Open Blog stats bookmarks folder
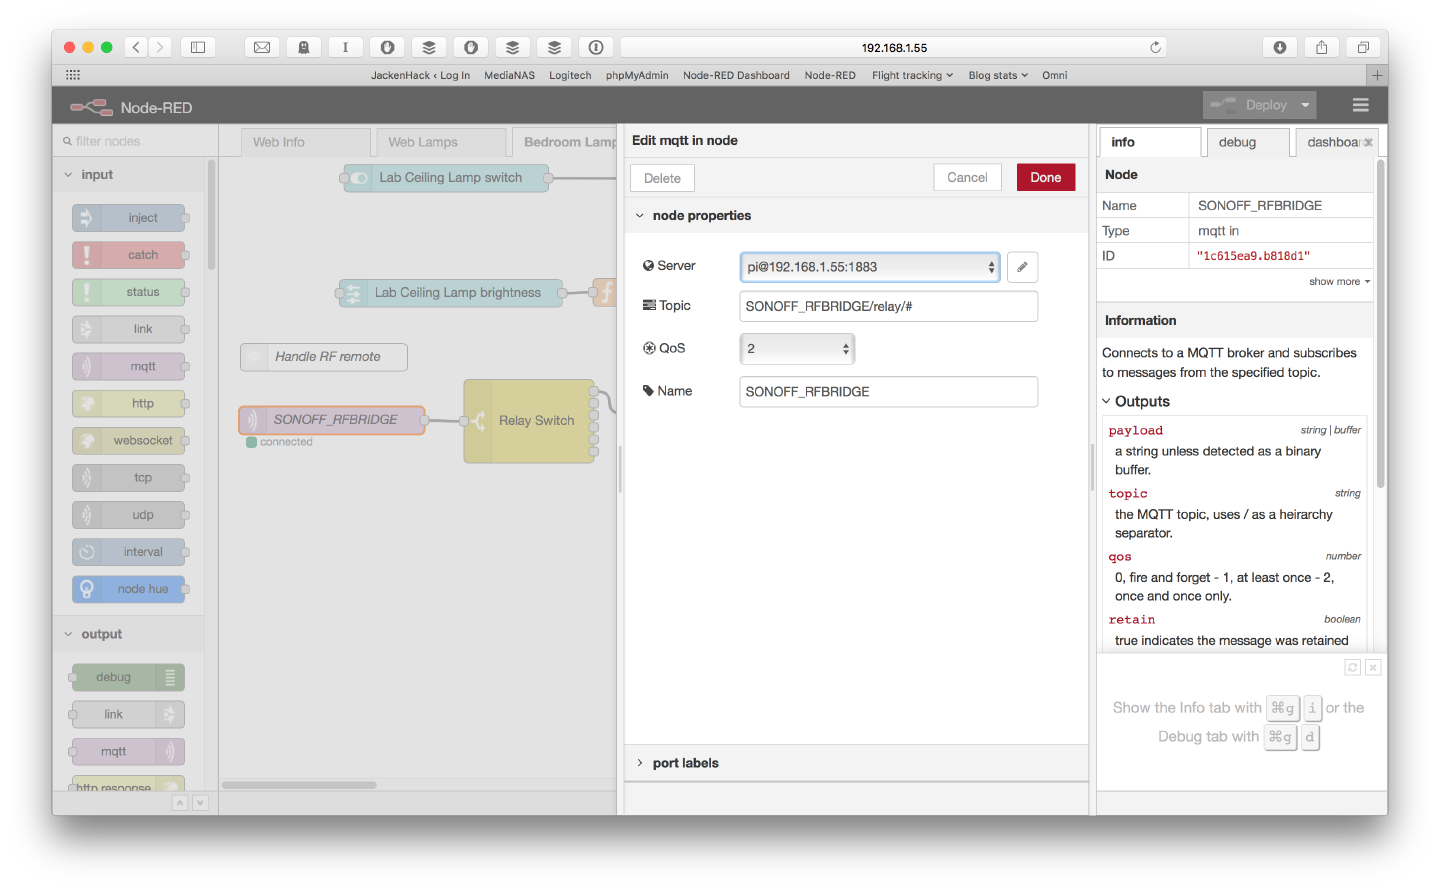1440x890 pixels. [x=998, y=75]
